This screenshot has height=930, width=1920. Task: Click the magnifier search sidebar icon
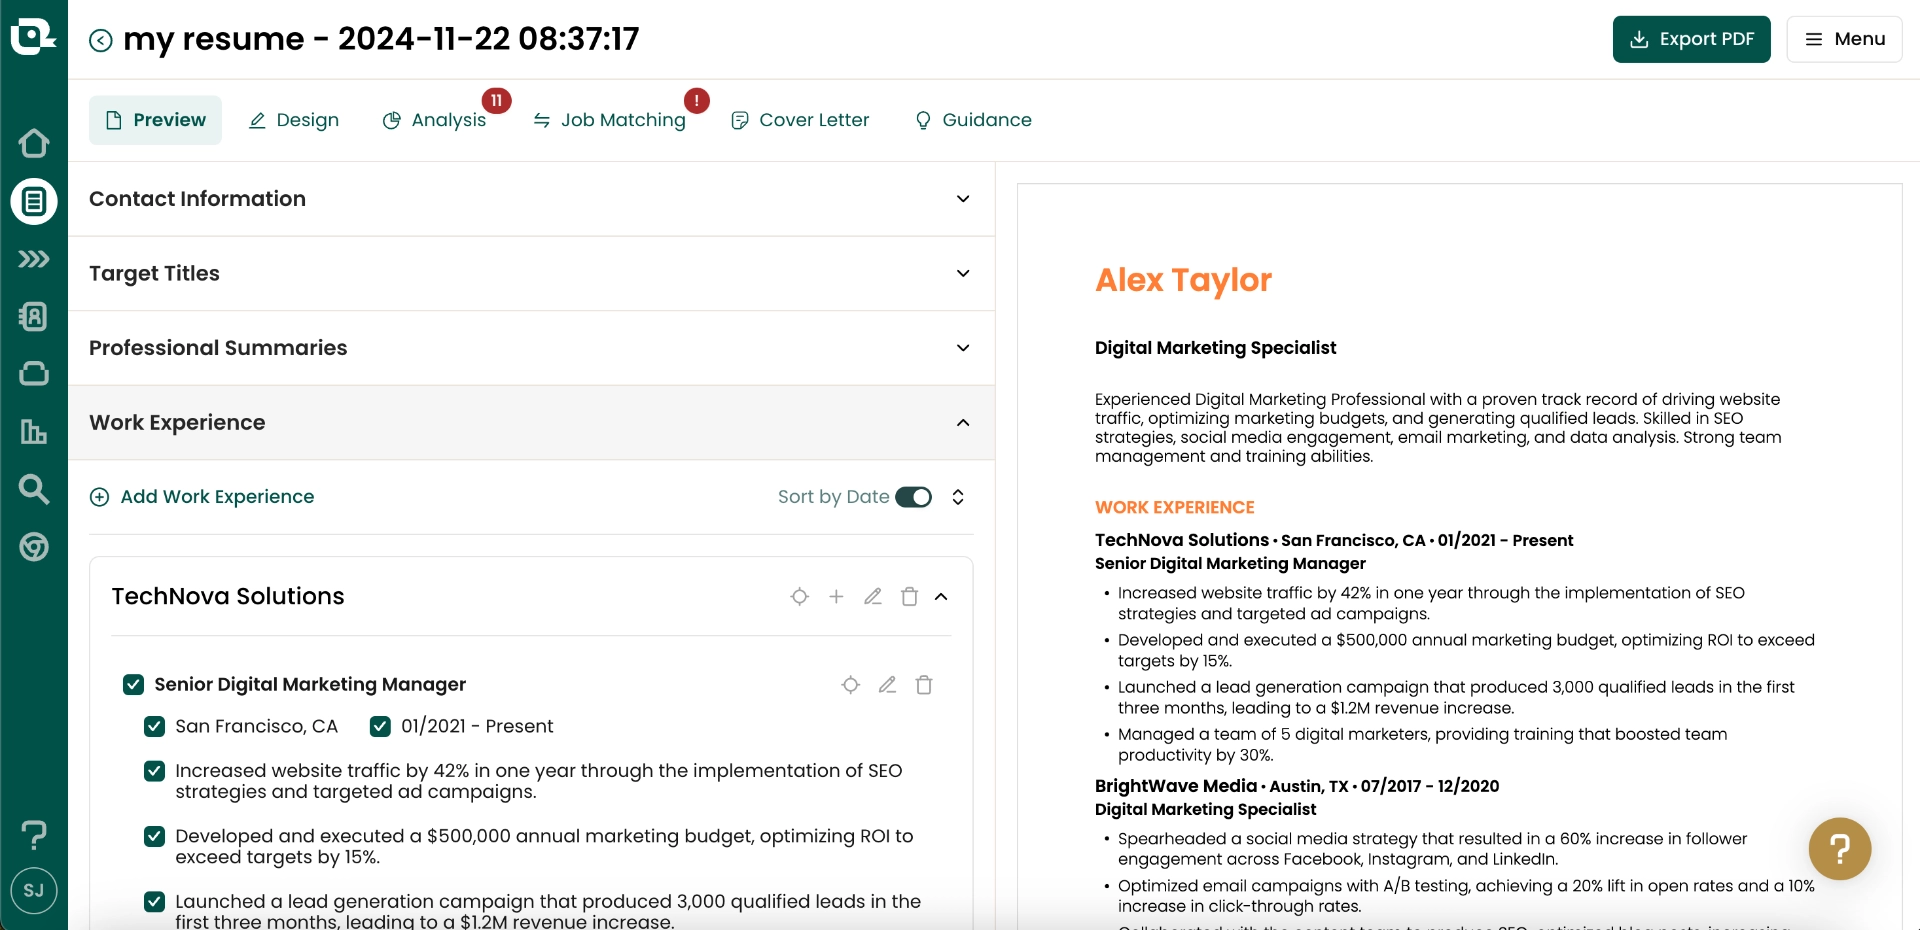point(34,489)
